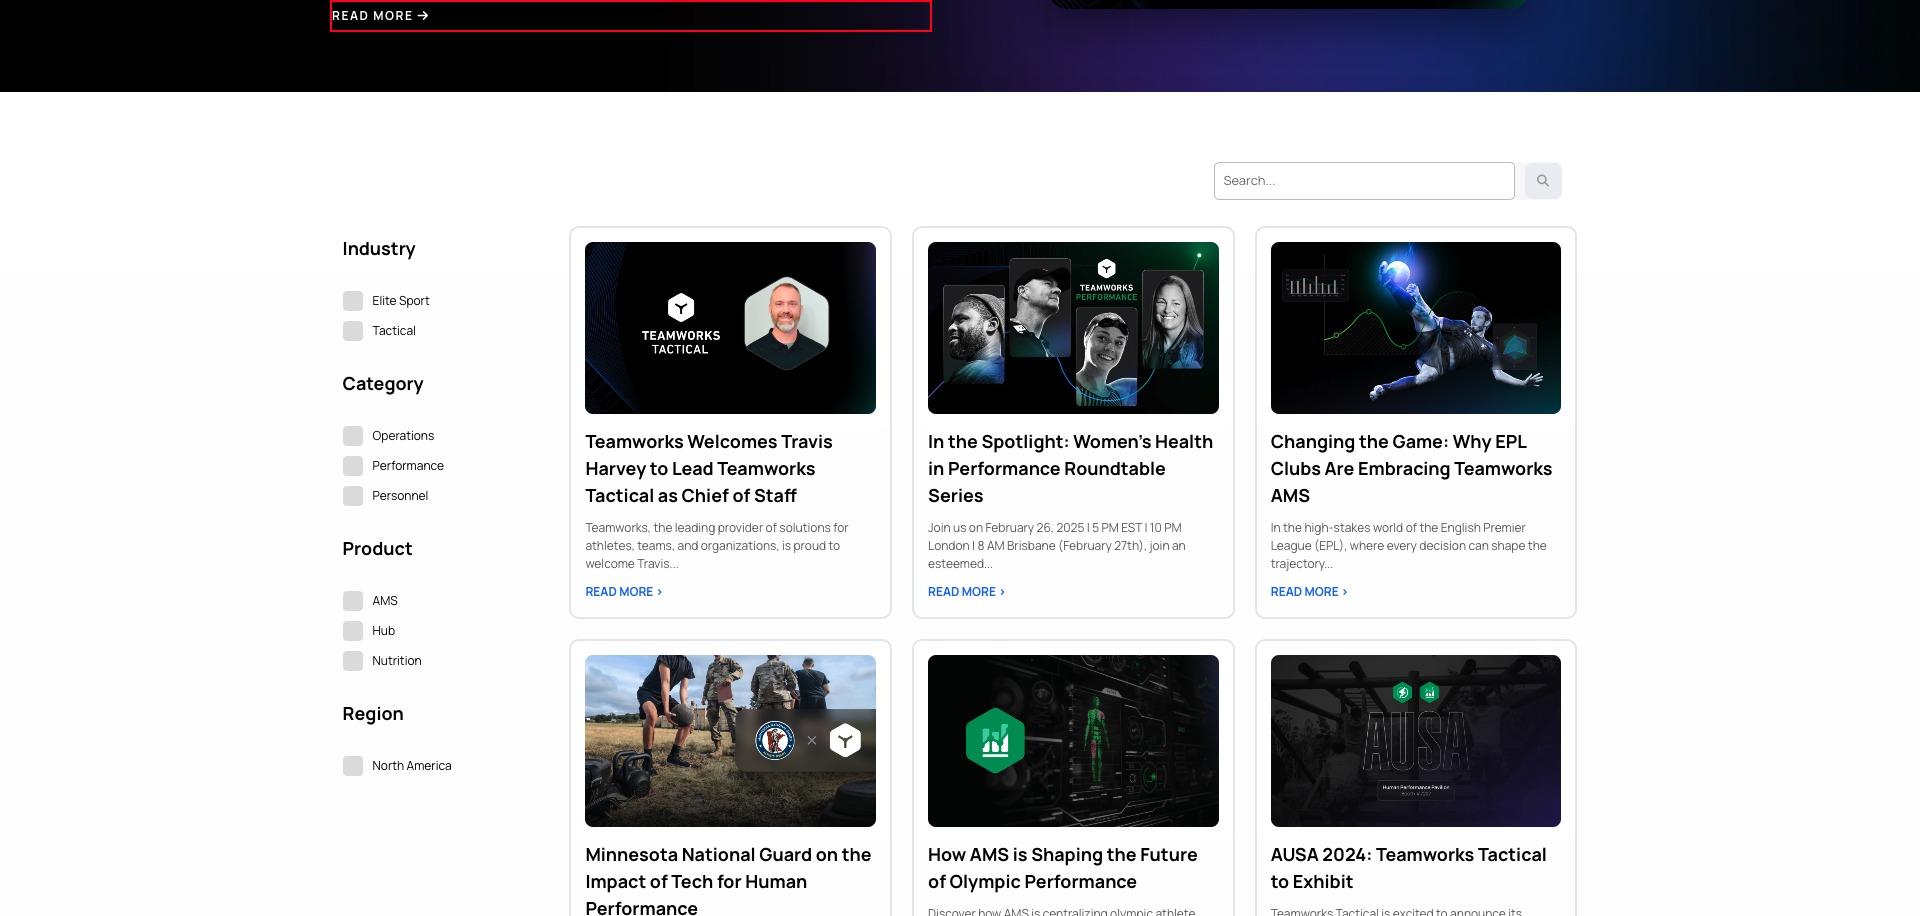Click the Olympic Performance AMS thumbnail
The width and height of the screenshot is (1920, 916).
1073,740
